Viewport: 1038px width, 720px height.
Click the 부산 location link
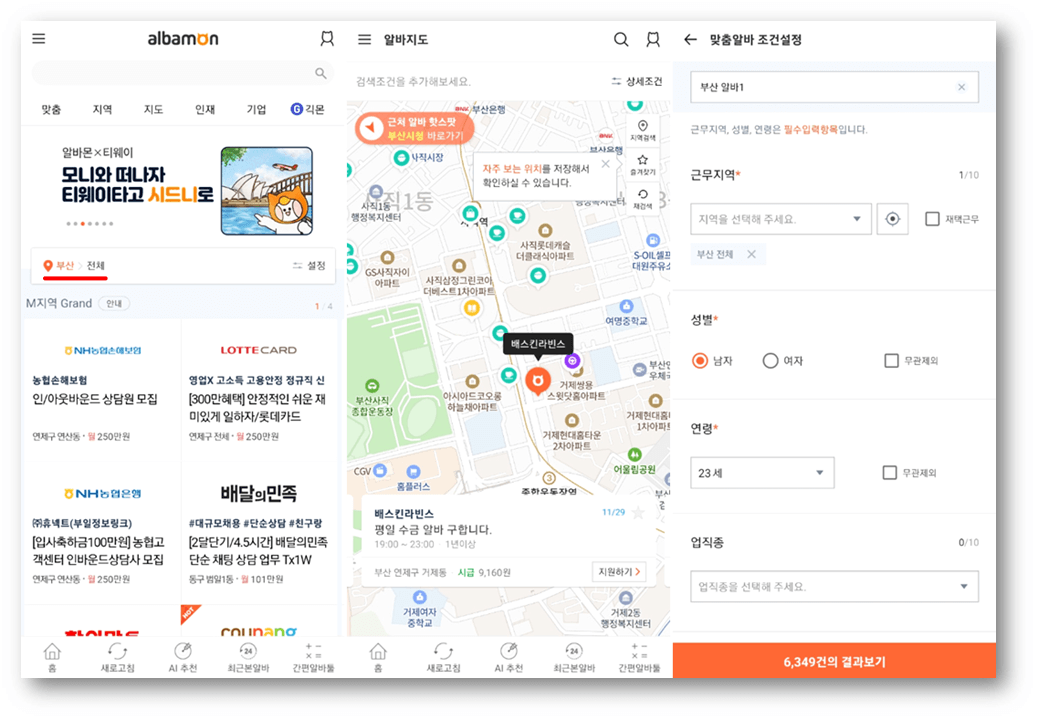click(x=65, y=265)
